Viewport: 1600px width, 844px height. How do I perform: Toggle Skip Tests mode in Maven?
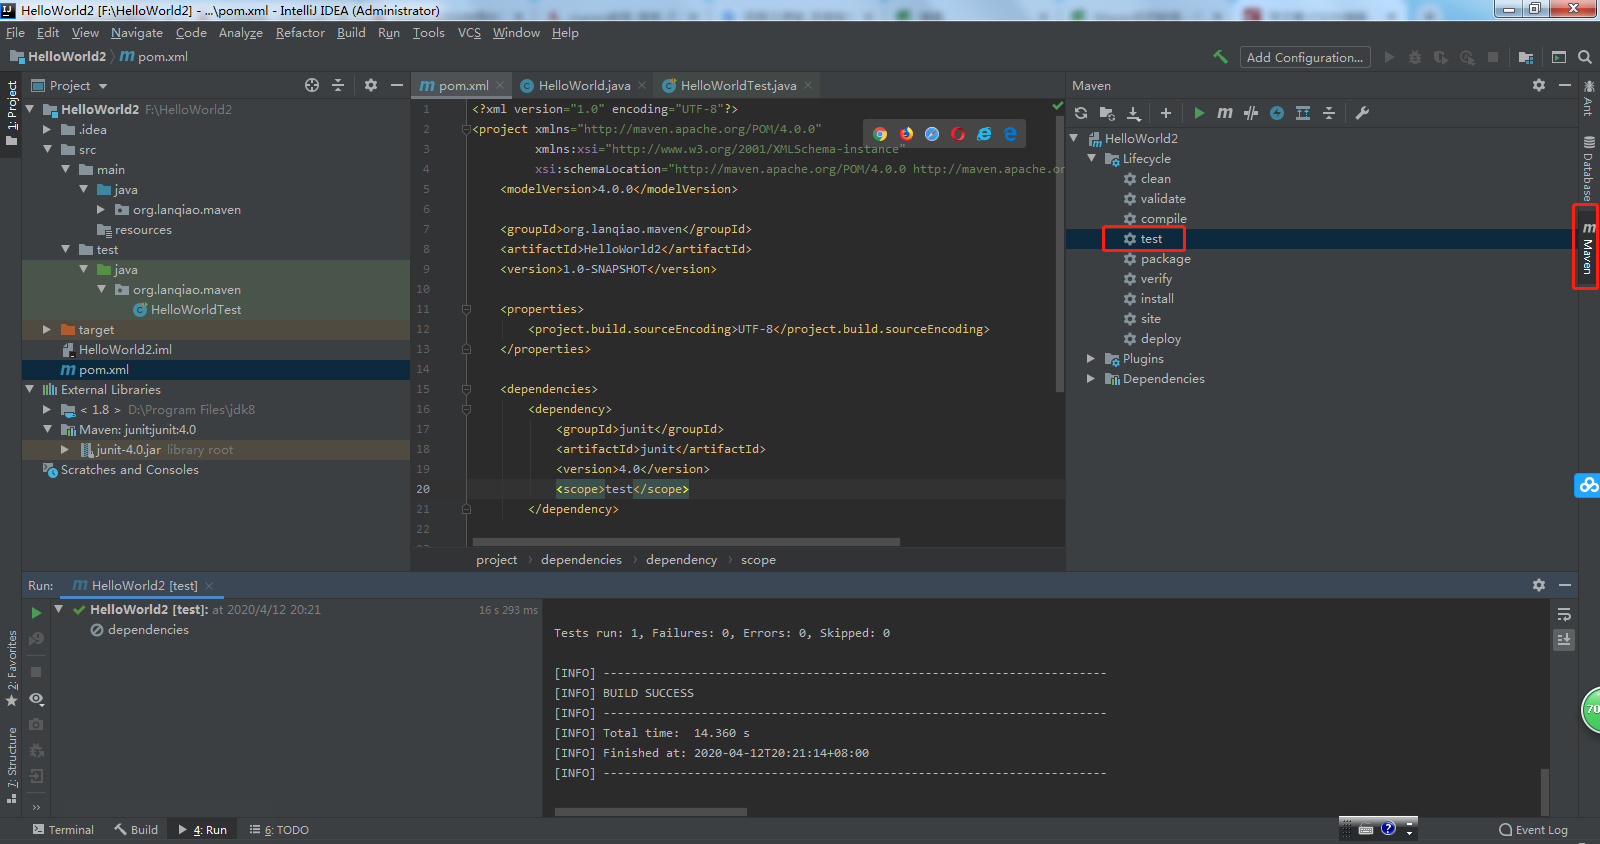click(1277, 113)
